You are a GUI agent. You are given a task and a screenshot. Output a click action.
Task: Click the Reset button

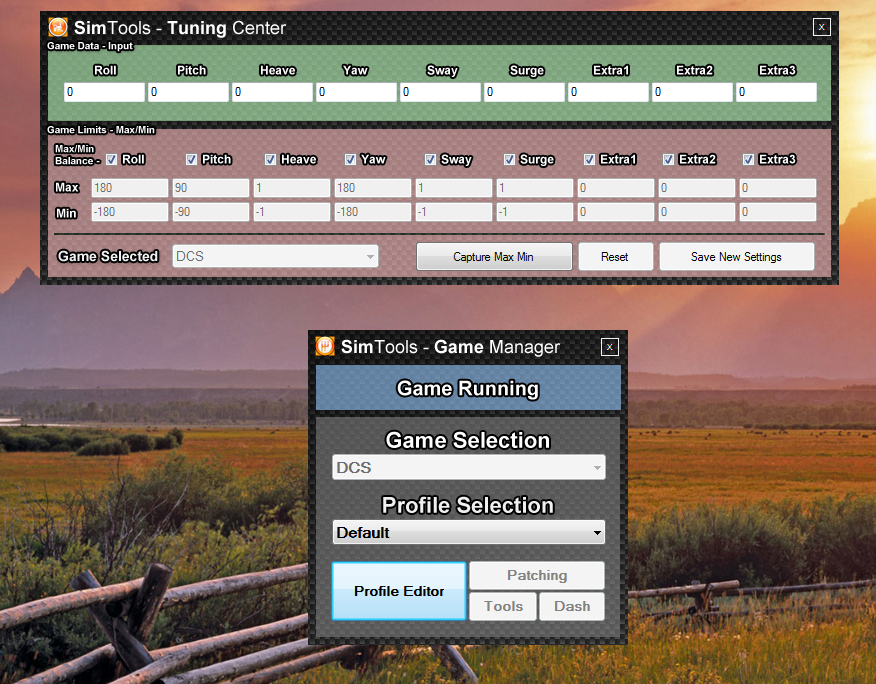615,256
